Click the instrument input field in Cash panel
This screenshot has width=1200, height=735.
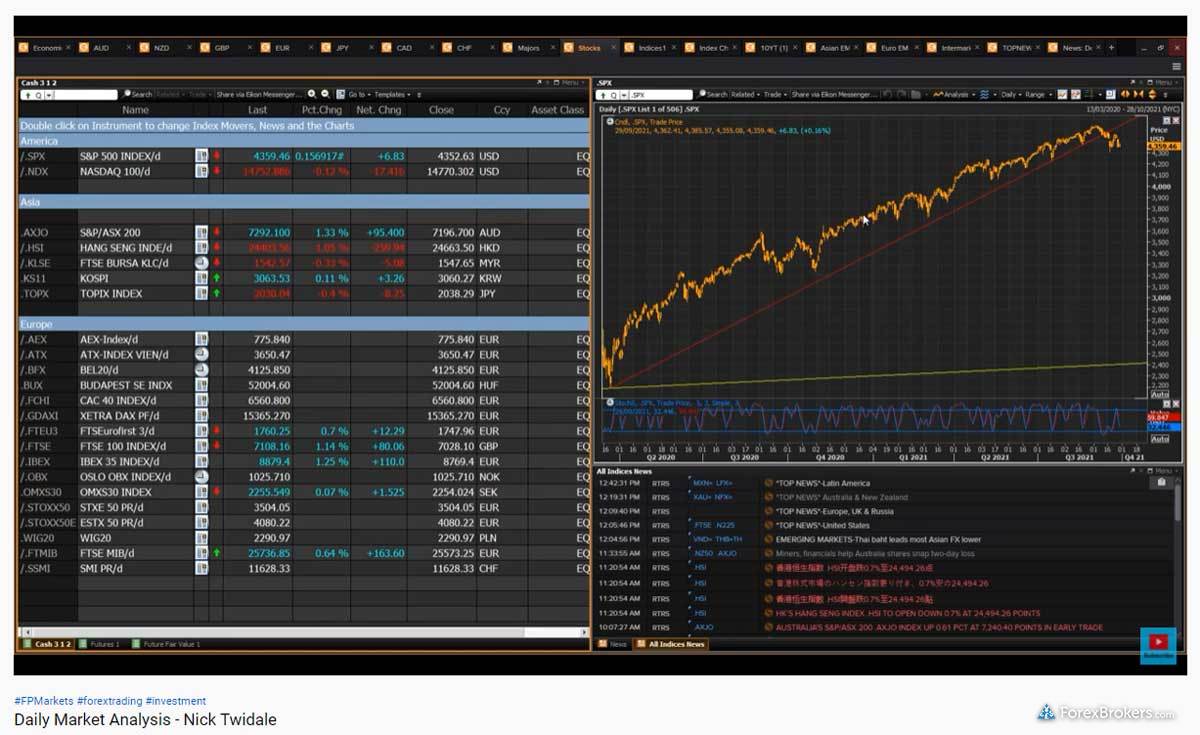click(84, 94)
